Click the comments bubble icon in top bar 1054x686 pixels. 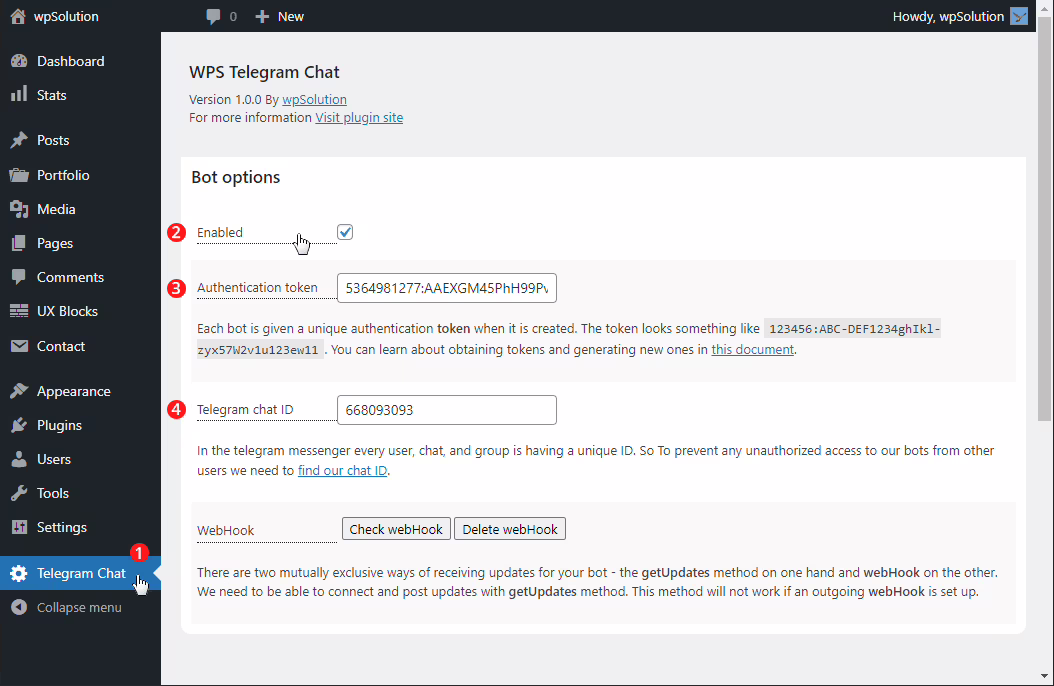click(213, 16)
